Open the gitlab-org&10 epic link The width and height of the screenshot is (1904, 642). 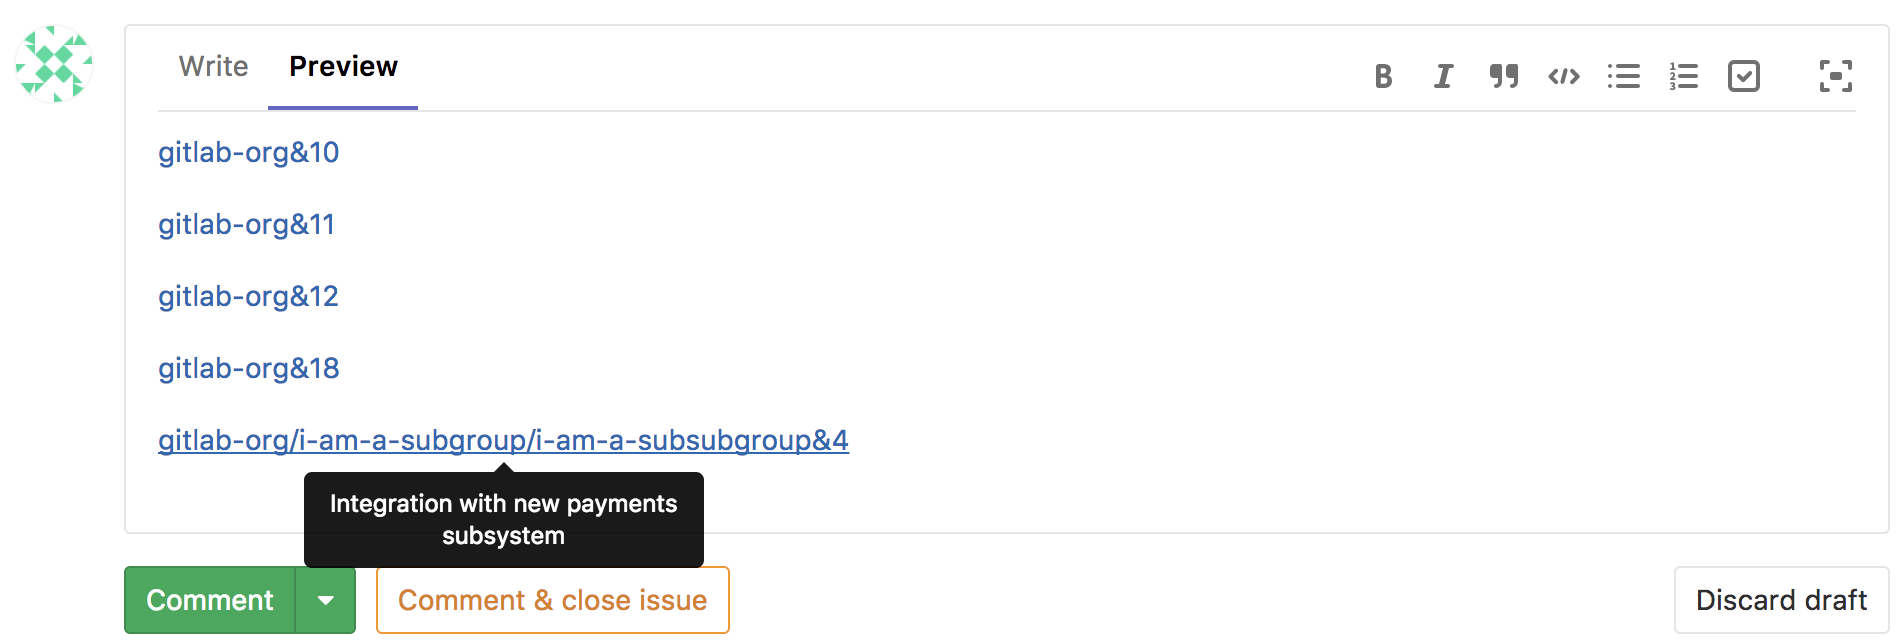point(248,153)
